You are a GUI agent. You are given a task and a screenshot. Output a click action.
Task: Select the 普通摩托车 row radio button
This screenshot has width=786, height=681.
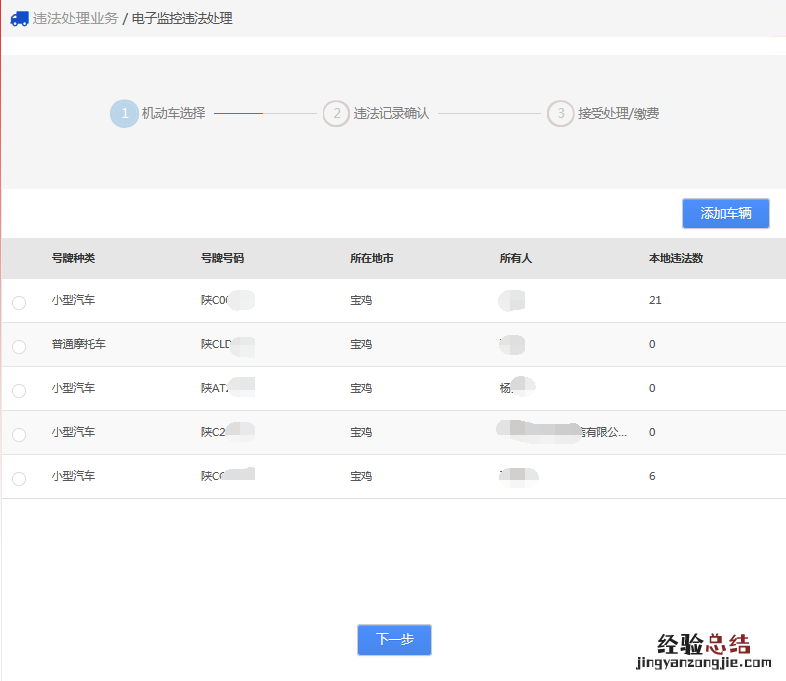[x=19, y=347]
